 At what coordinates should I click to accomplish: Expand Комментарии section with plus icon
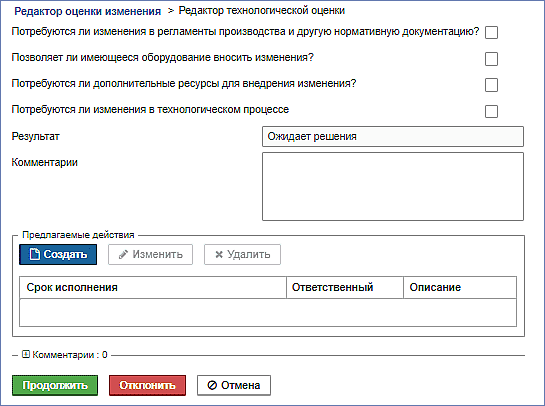coord(26,354)
